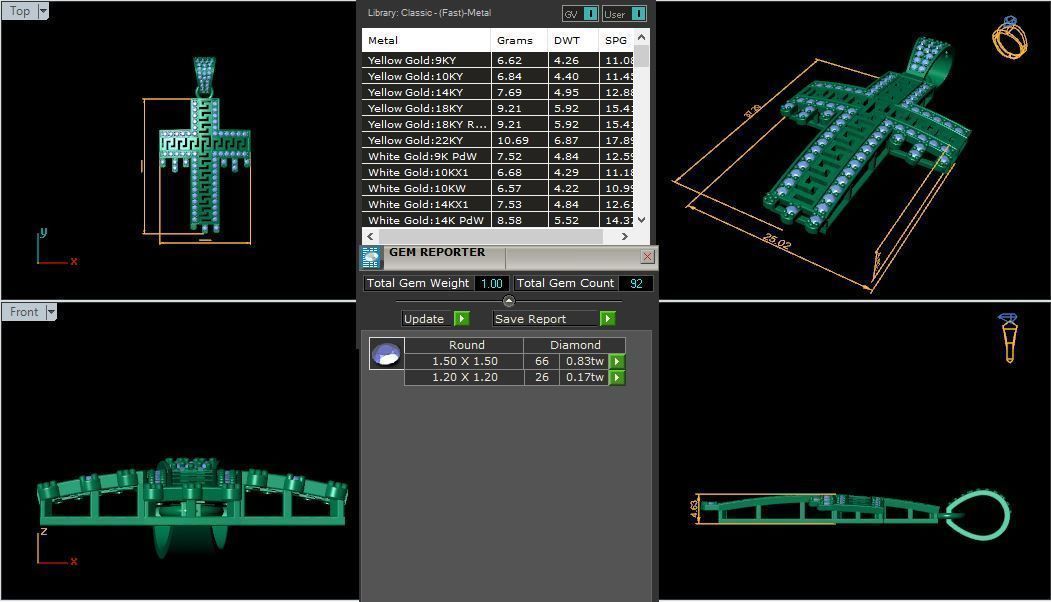1051x602 pixels.
Task: Click the Save Report button
Action: pyautogui.click(x=545, y=319)
